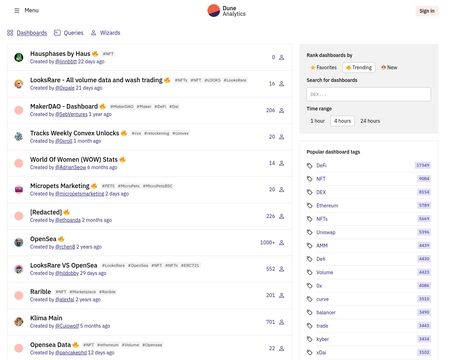Screen dimensions: 450x360
Task: Click favorites person icon beside 552 count
Action: tap(281, 269)
